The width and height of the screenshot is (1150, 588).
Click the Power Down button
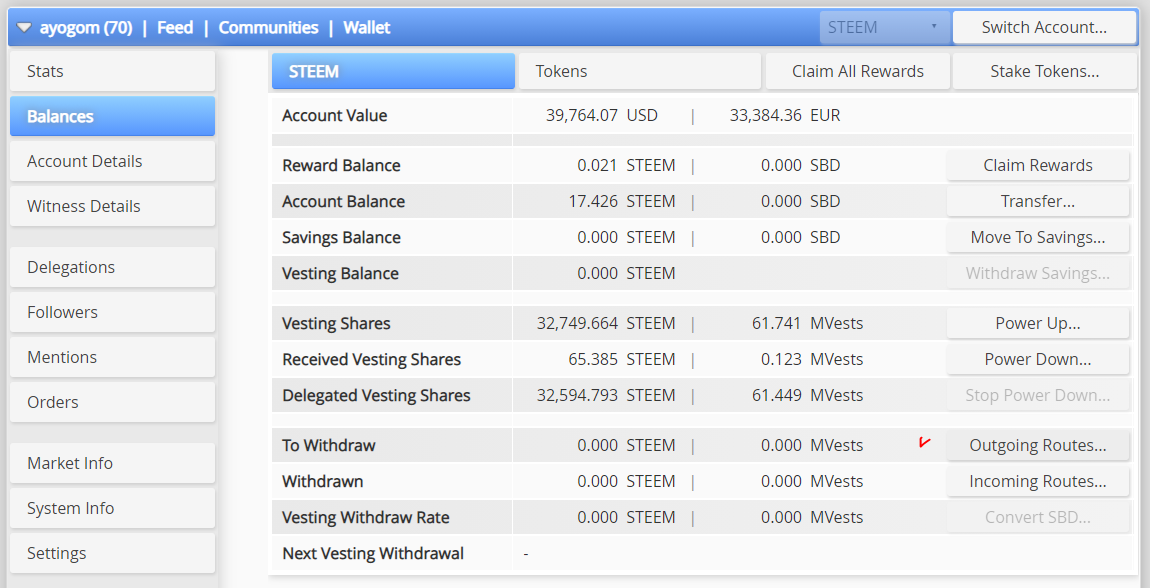point(1038,359)
